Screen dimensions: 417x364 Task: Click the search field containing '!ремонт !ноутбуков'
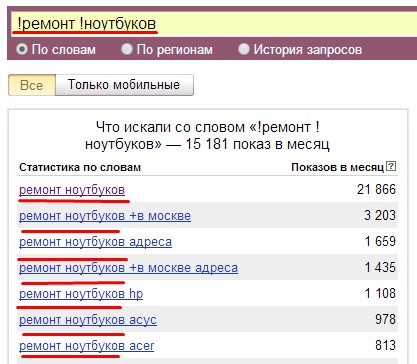214,24
